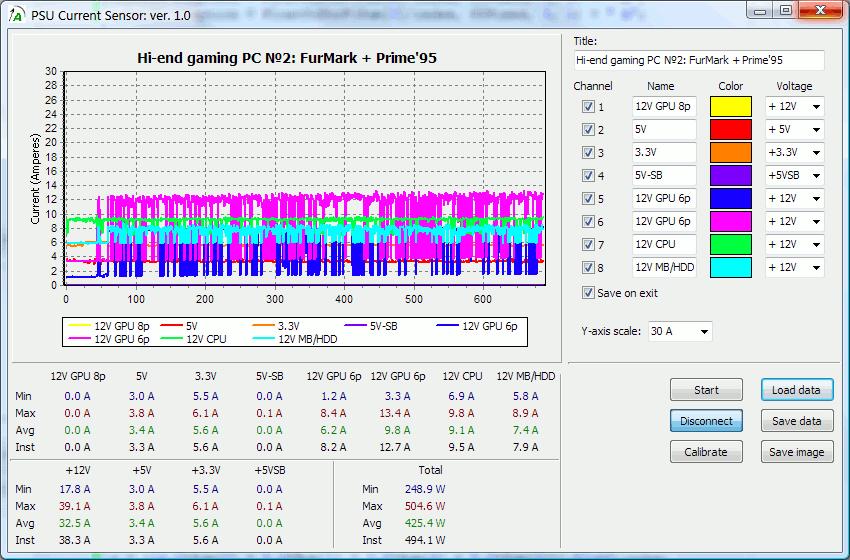Click the Calibrate button
This screenshot has width=850, height=560.
pos(706,452)
